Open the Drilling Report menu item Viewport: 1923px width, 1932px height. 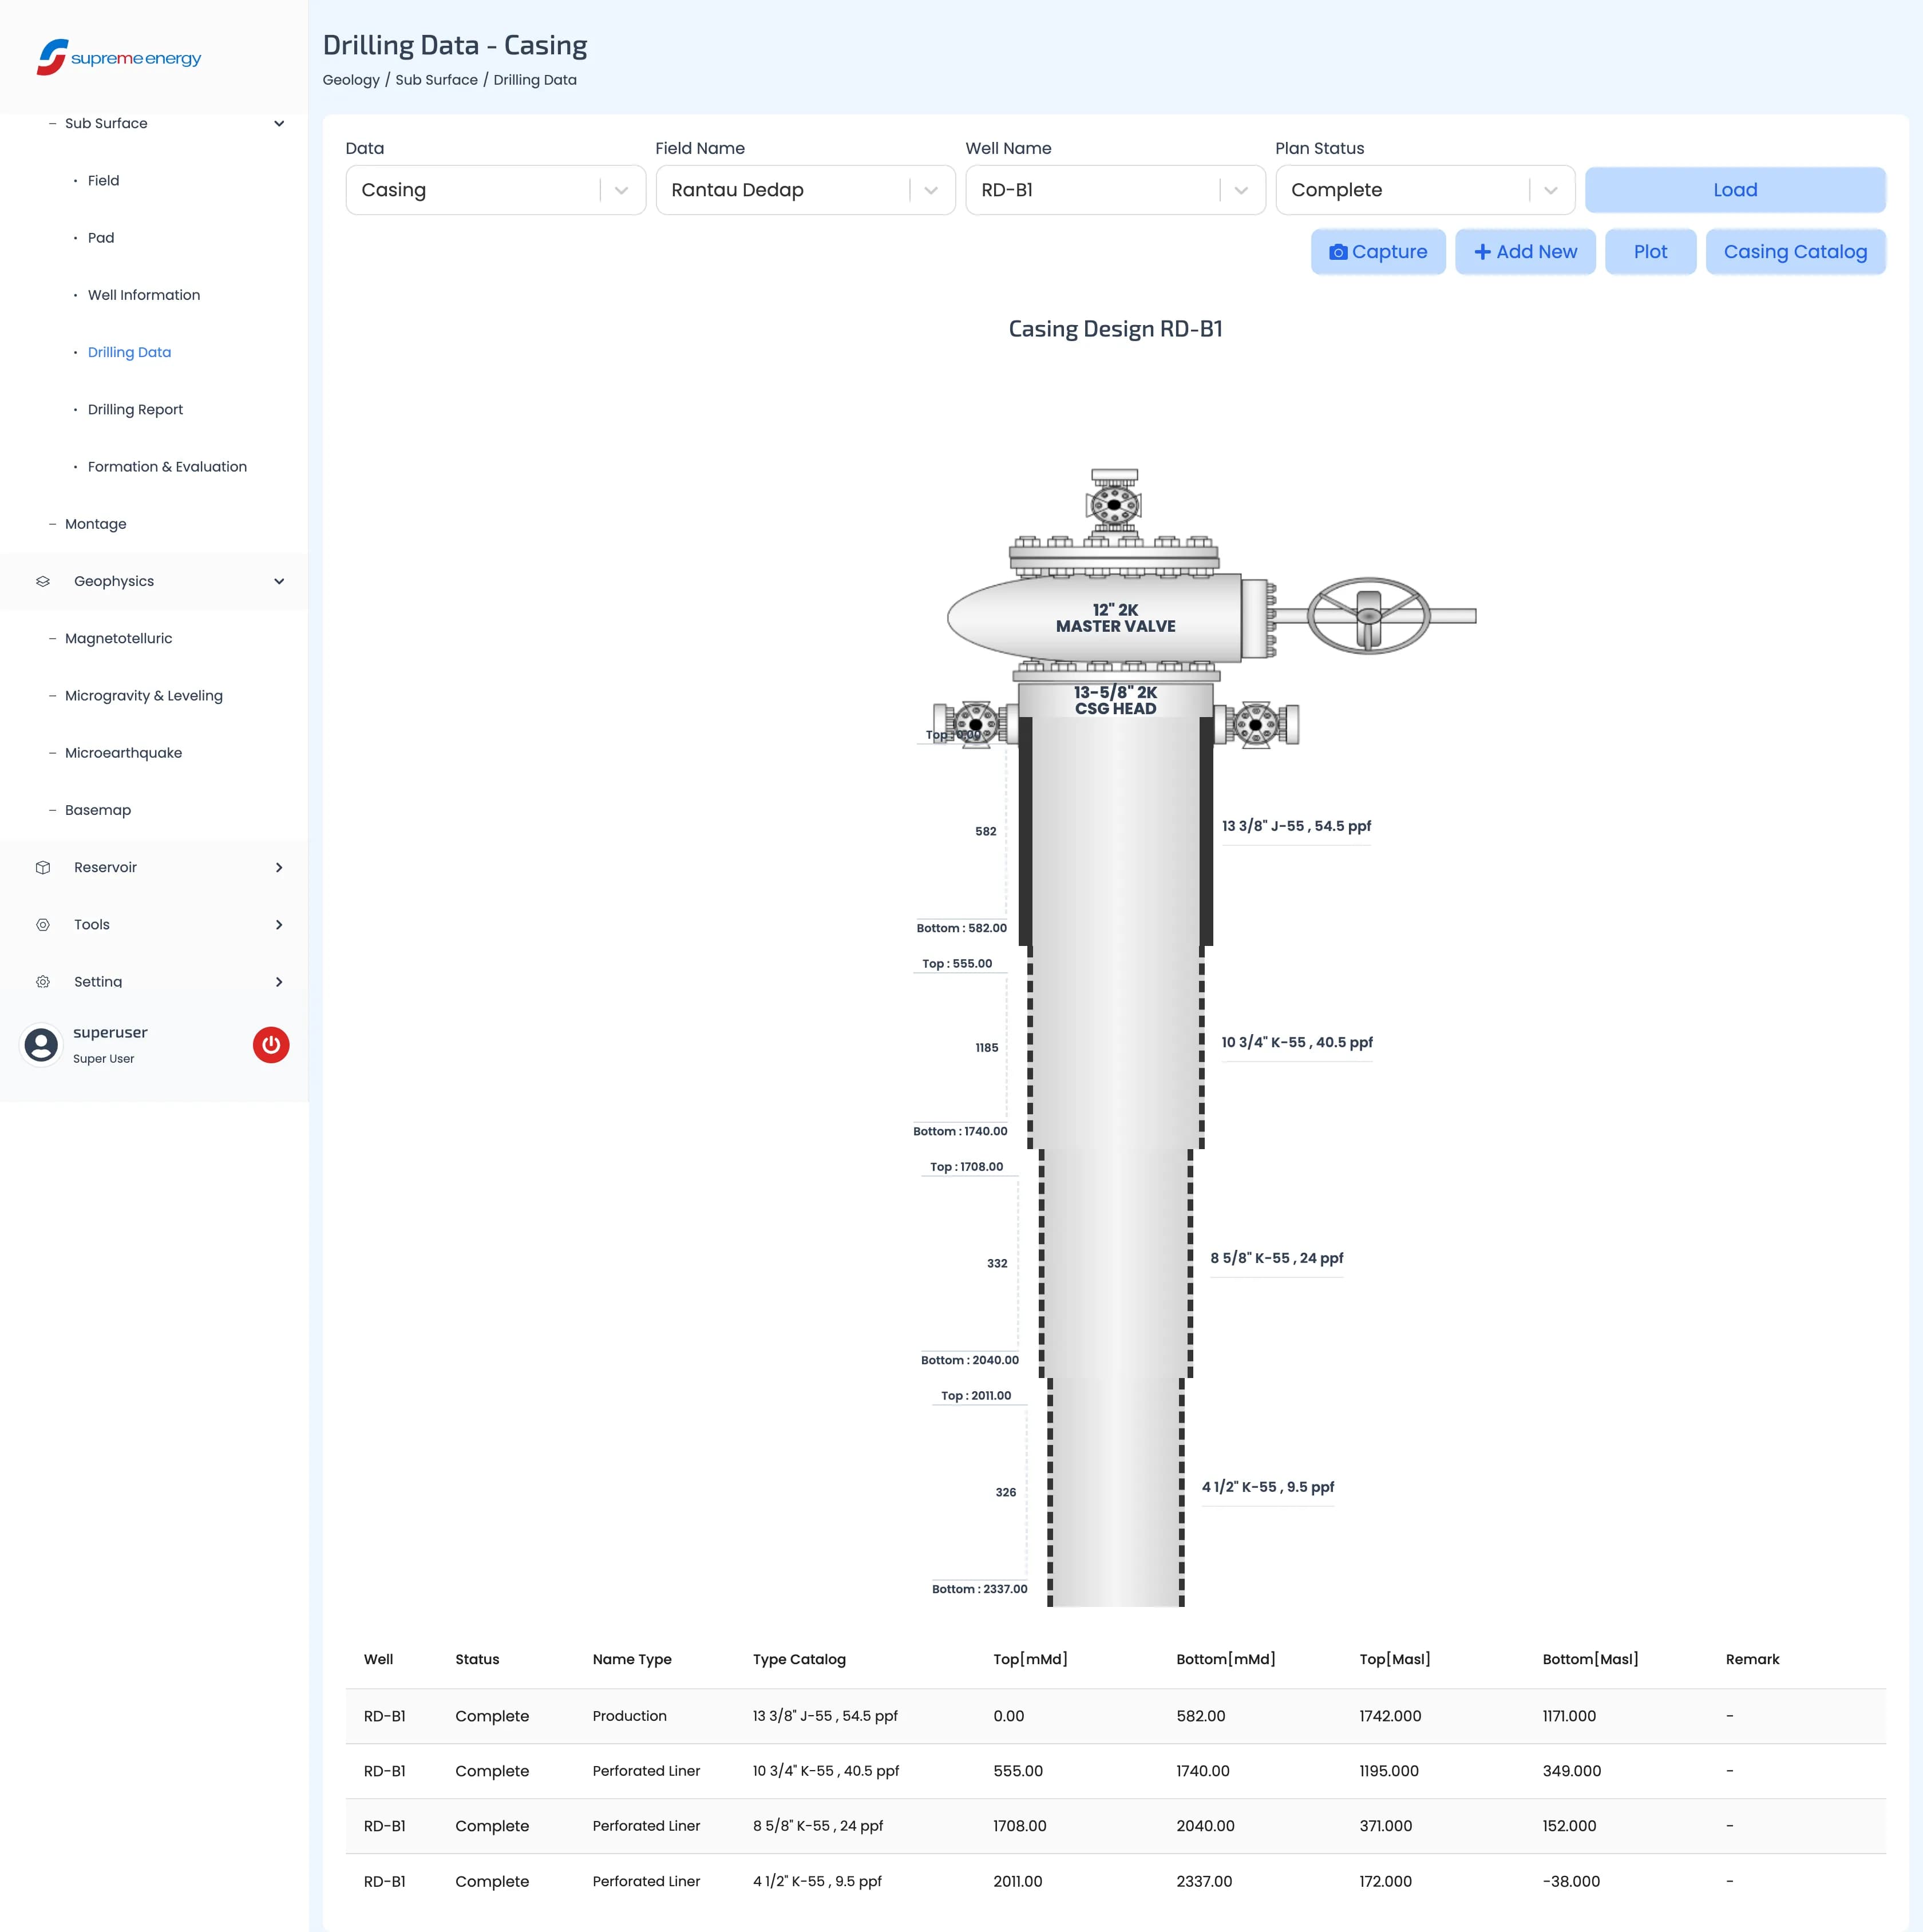click(135, 409)
